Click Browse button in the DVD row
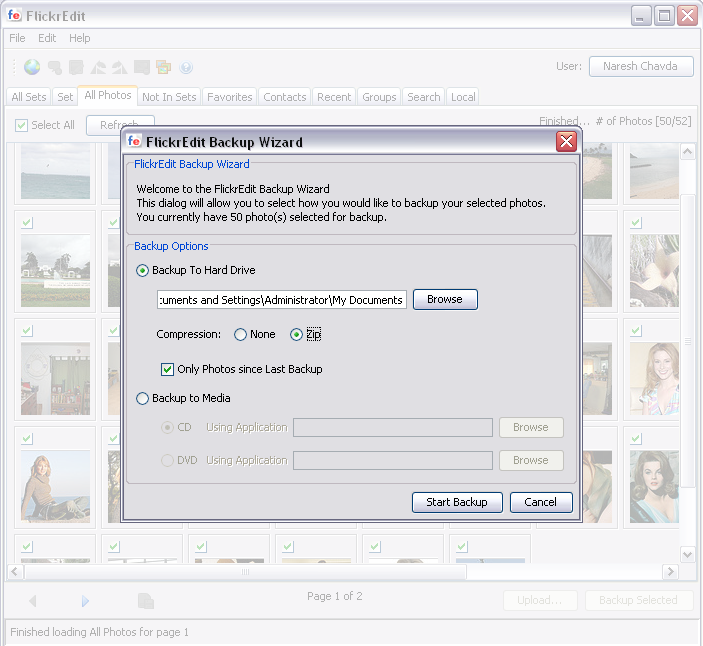 point(531,460)
